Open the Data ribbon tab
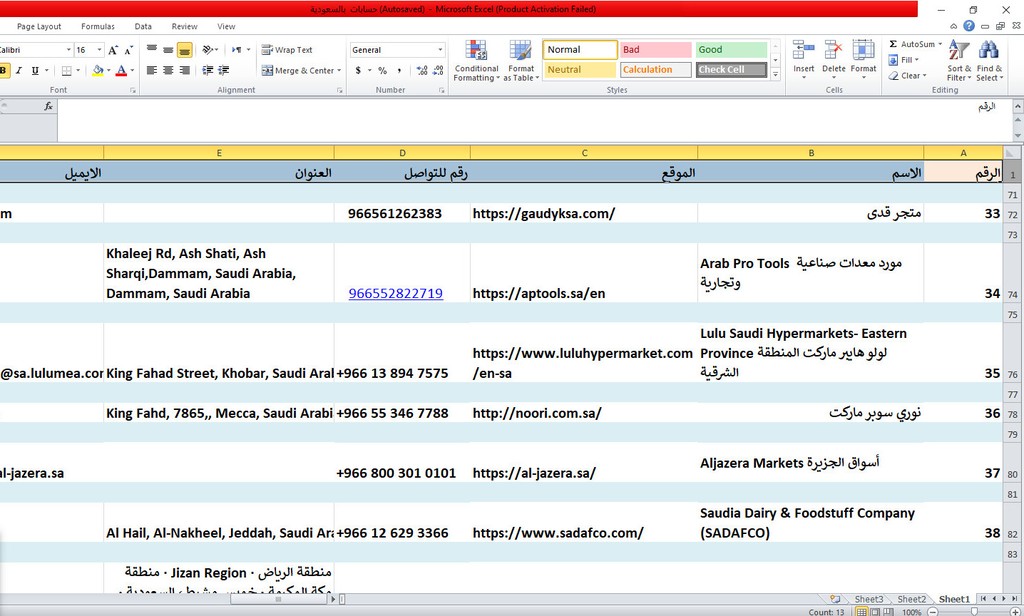This screenshot has width=1024, height=616. (x=143, y=27)
